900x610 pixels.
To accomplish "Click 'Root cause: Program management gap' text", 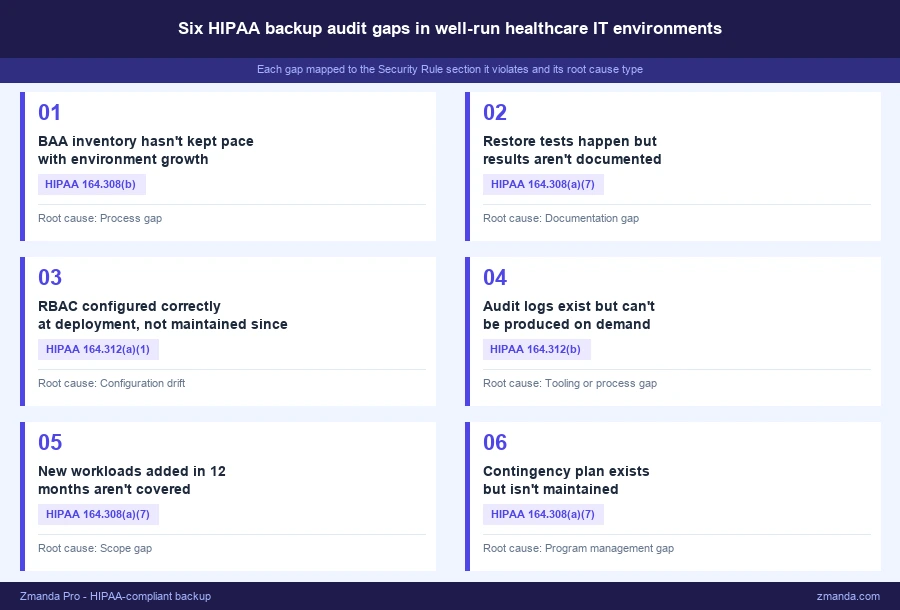I will tap(579, 548).
